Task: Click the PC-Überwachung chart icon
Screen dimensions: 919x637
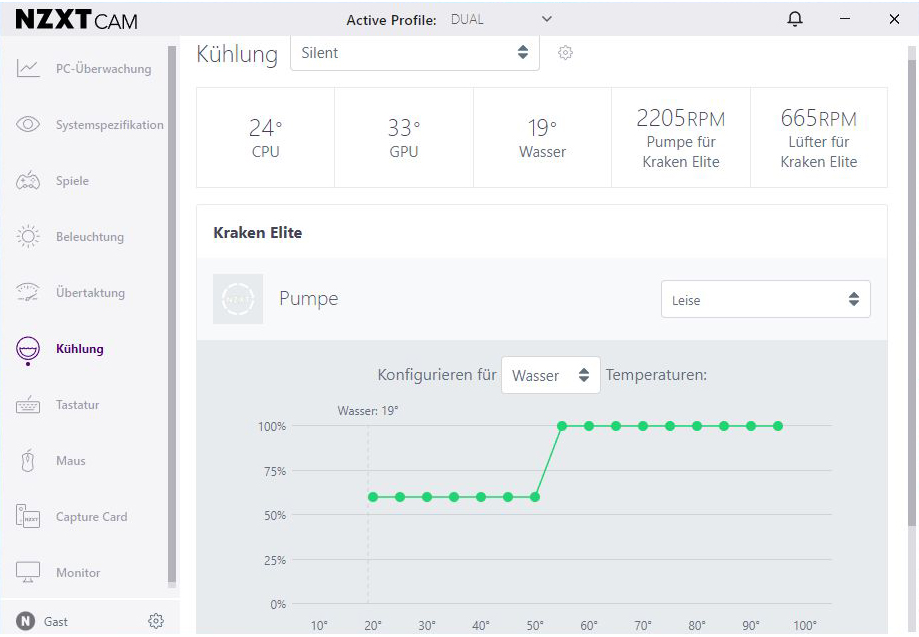Action: (x=28, y=69)
